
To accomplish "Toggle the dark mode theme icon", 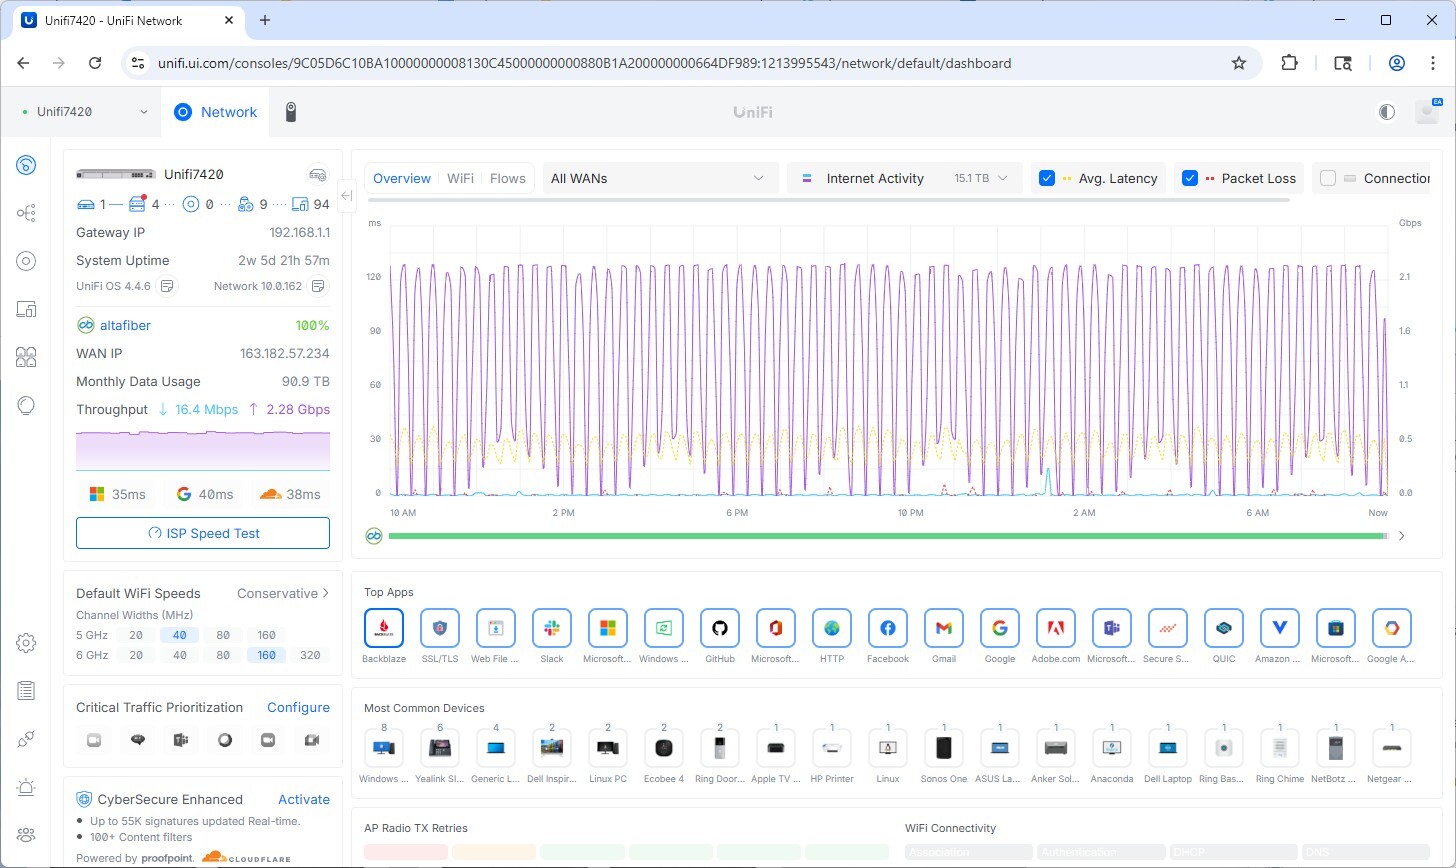I will click(1386, 112).
